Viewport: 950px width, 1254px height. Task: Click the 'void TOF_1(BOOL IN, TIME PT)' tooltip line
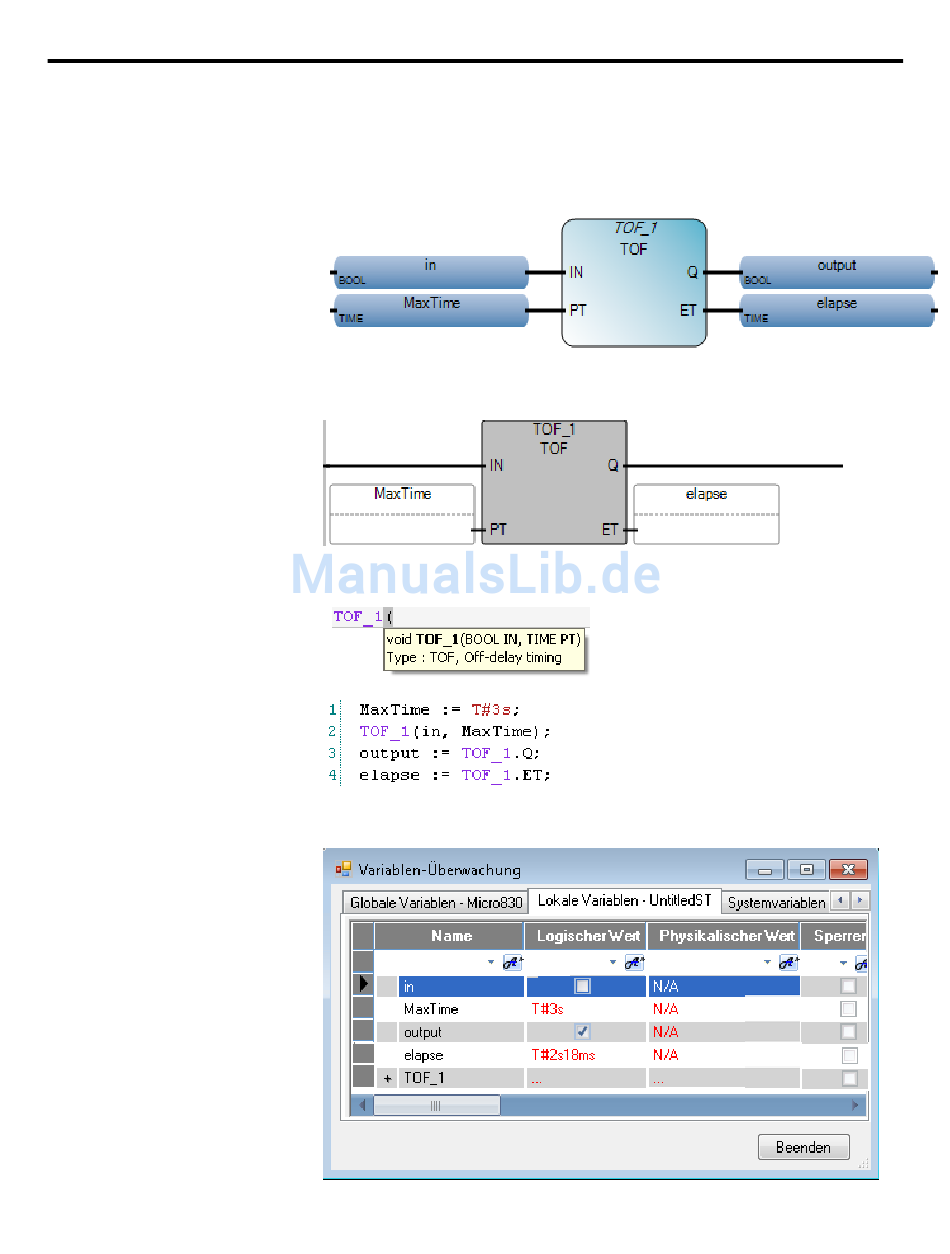(x=484, y=640)
